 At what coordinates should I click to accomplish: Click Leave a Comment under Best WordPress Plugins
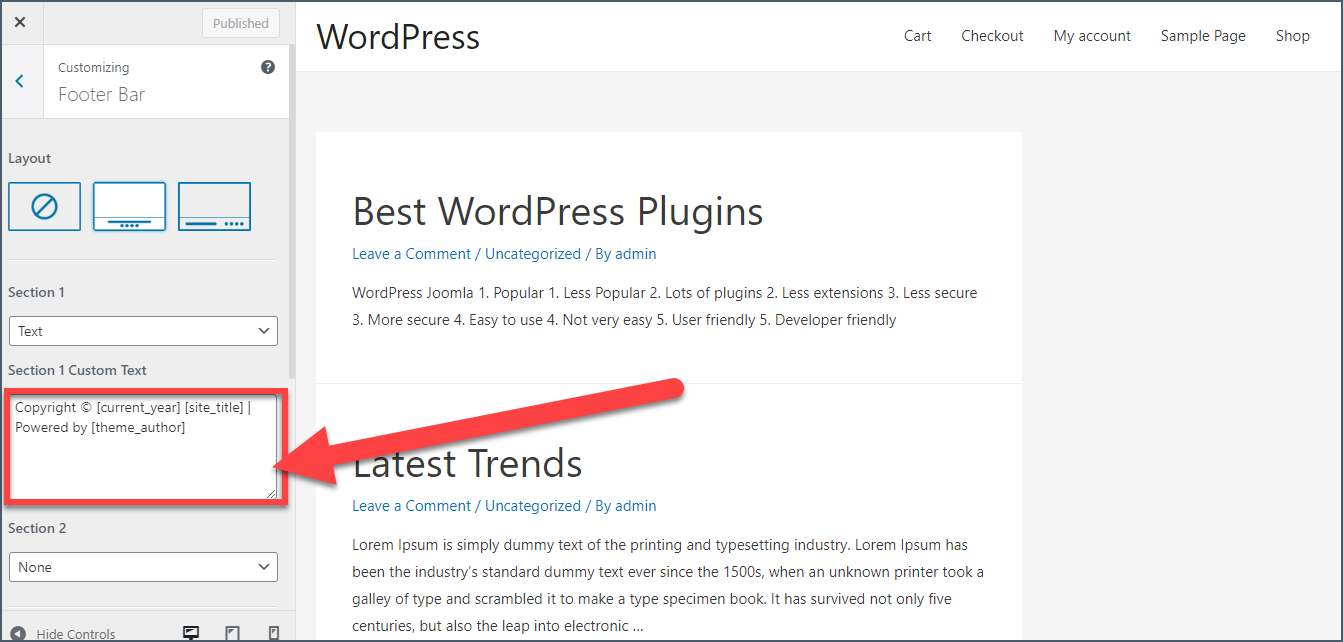pyautogui.click(x=411, y=254)
